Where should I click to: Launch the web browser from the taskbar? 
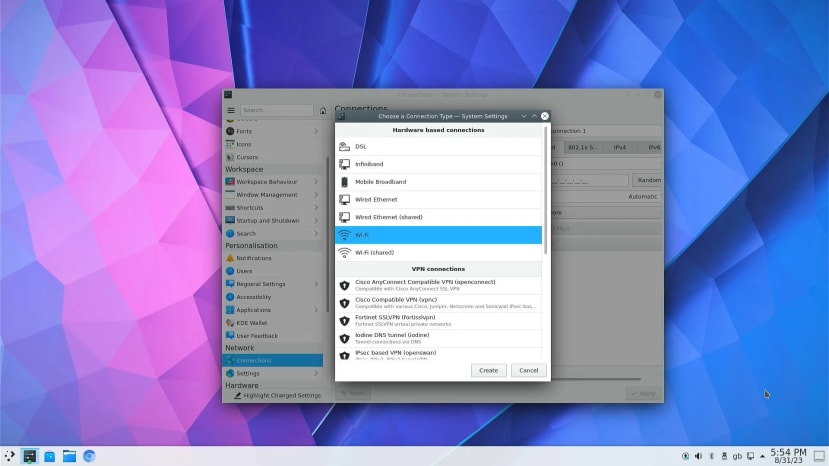(89, 456)
